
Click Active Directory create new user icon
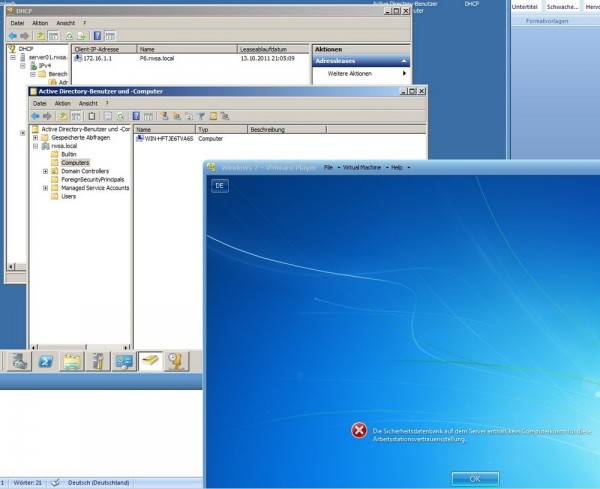pyautogui.click(x=165, y=116)
